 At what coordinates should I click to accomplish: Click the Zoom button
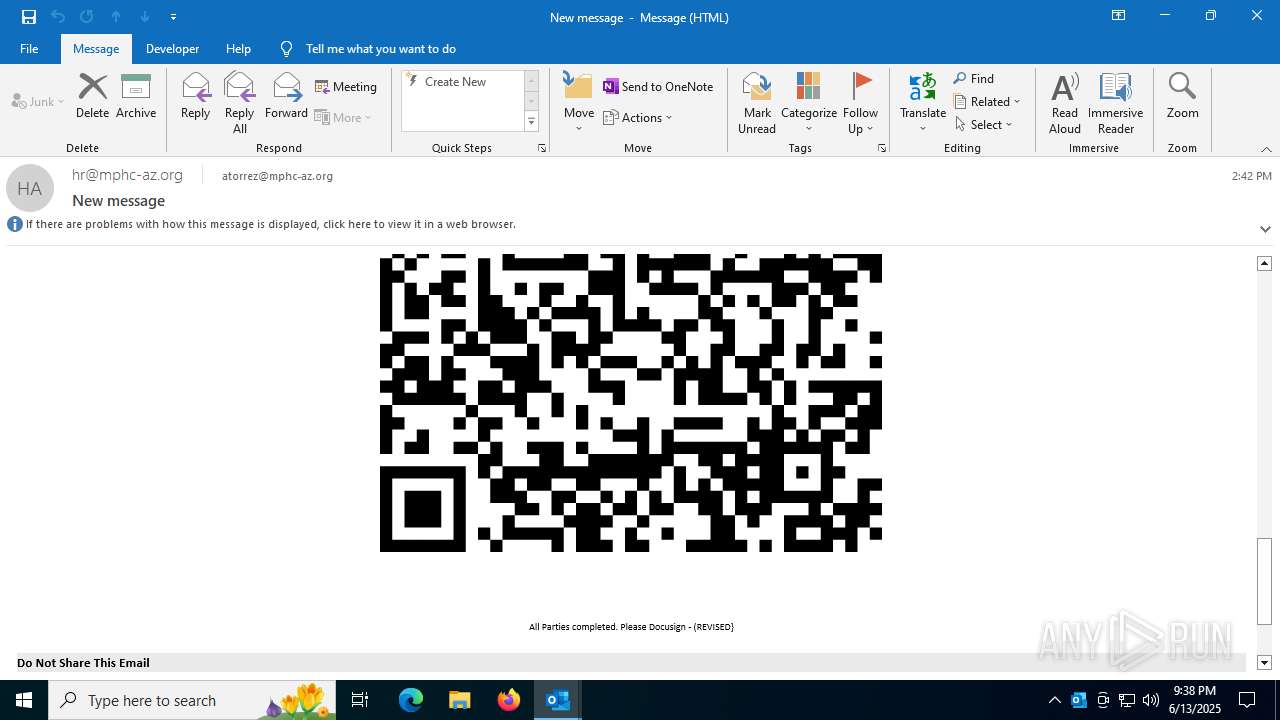[x=1182, y=96]
